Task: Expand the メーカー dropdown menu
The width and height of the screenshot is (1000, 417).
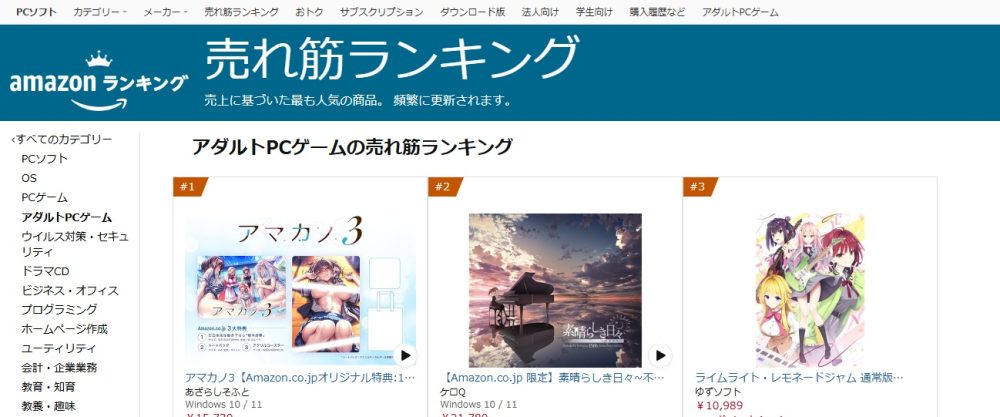Action: tap(166, 11)
